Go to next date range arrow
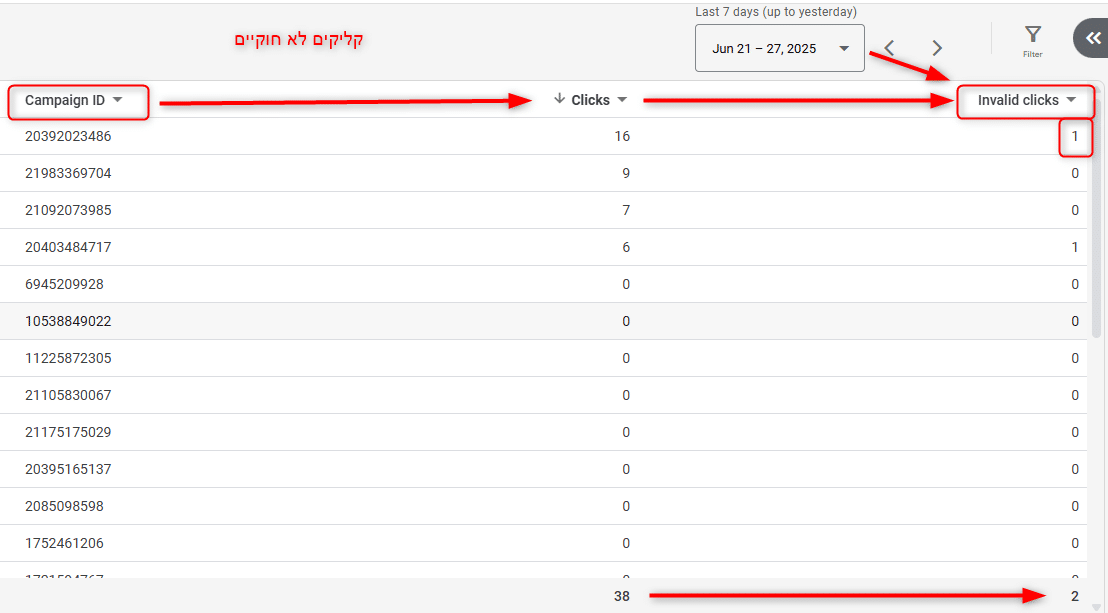Screen dimensions: 1108x613 [937, 48]
